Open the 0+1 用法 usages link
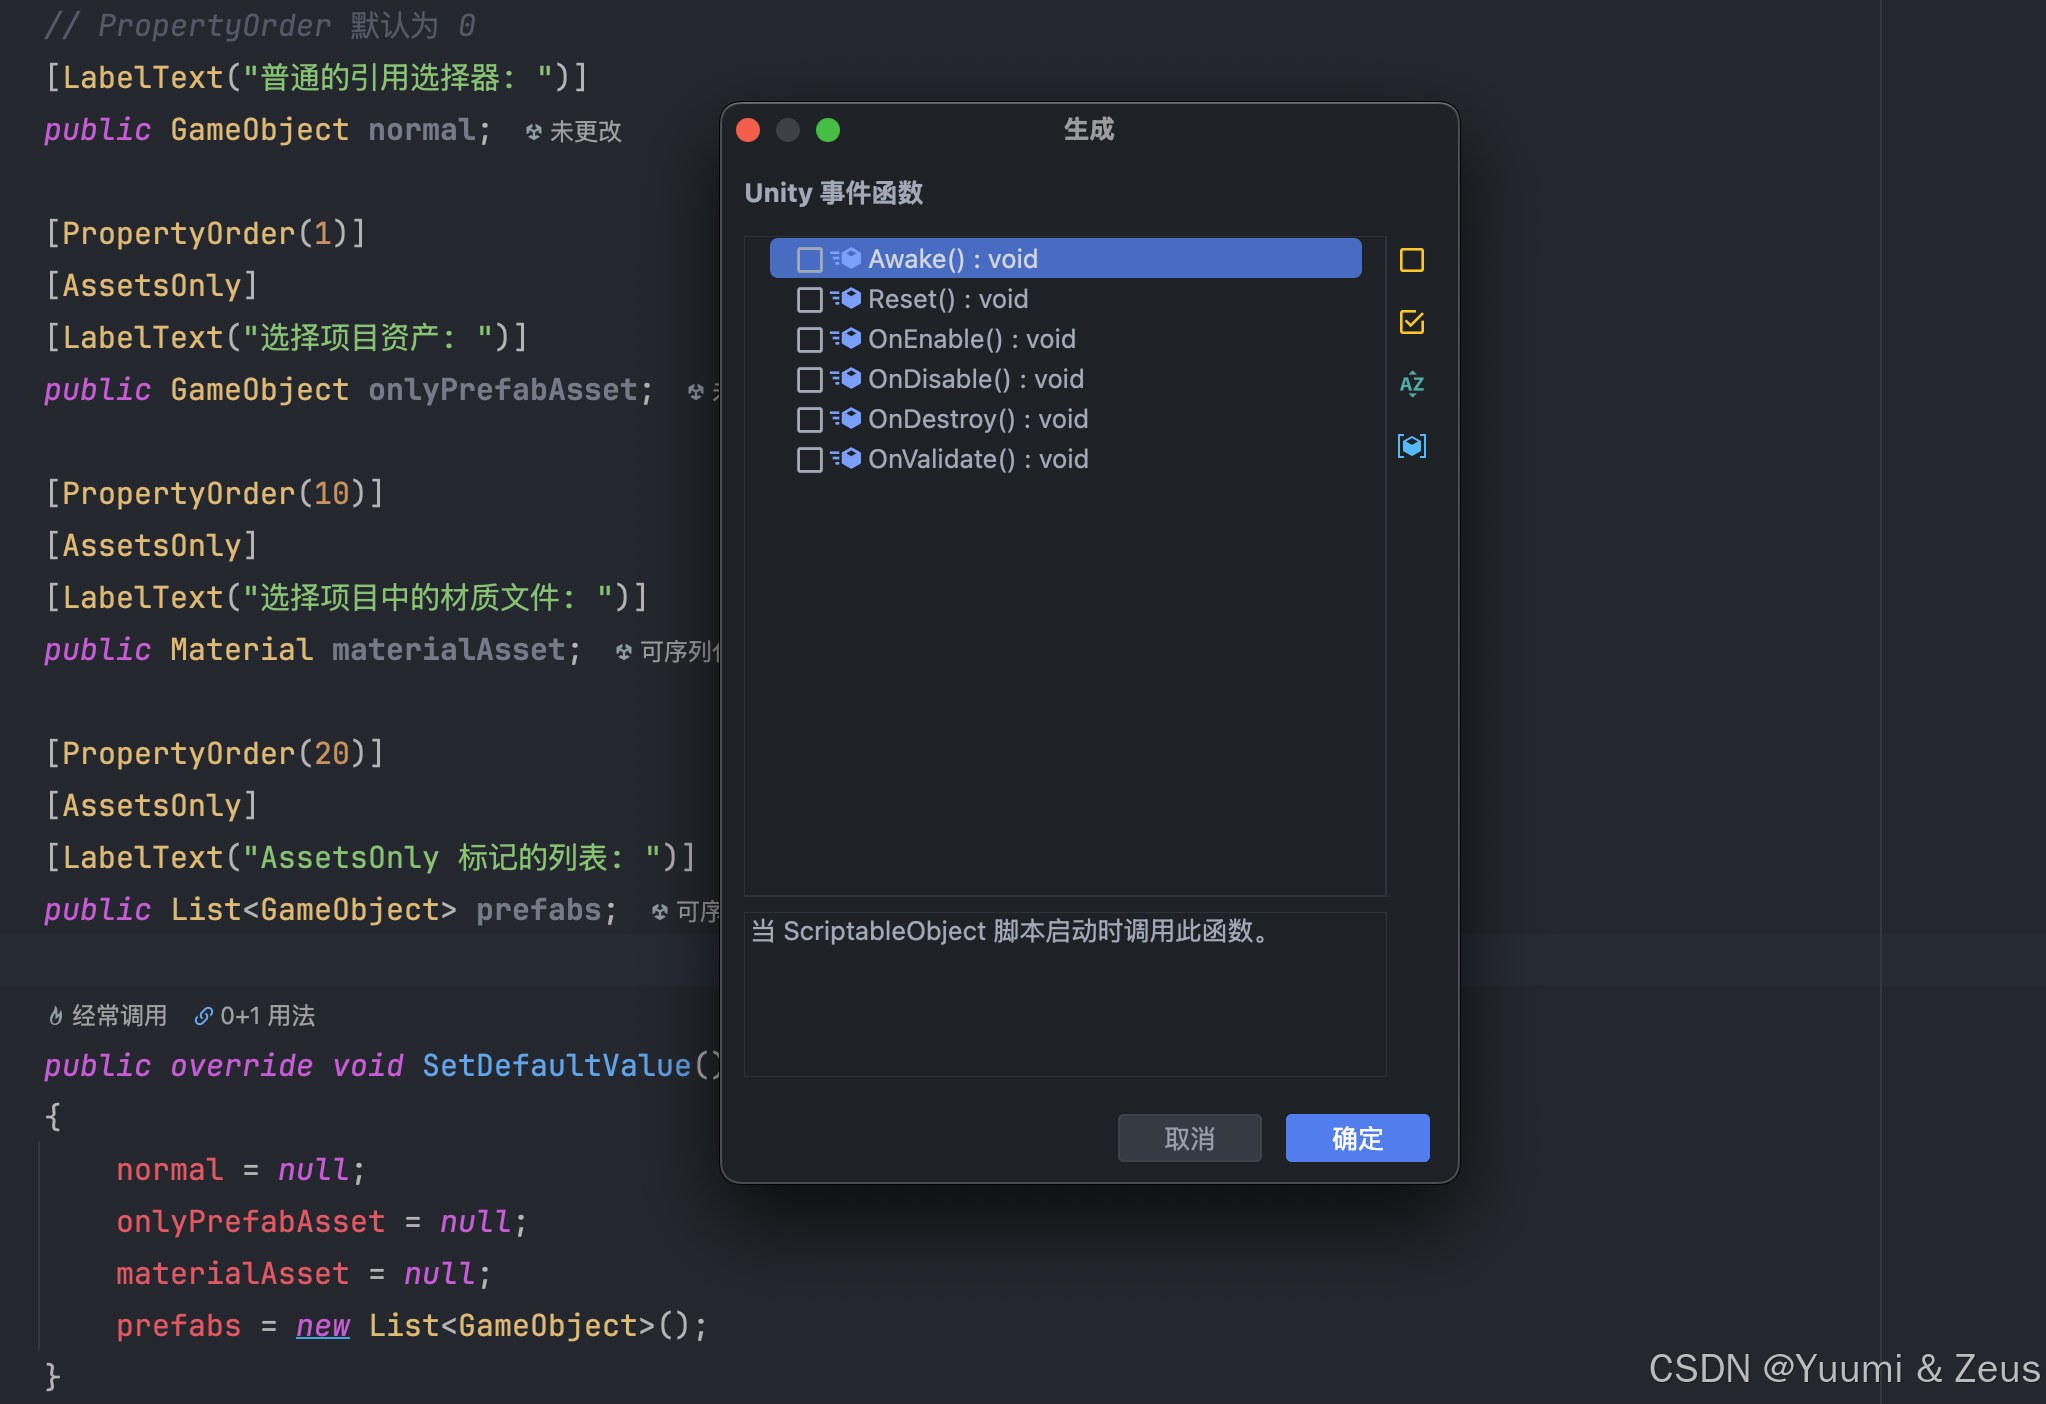The height and width of the screenshot is (1404, 2046). [x=266, y=1017]
